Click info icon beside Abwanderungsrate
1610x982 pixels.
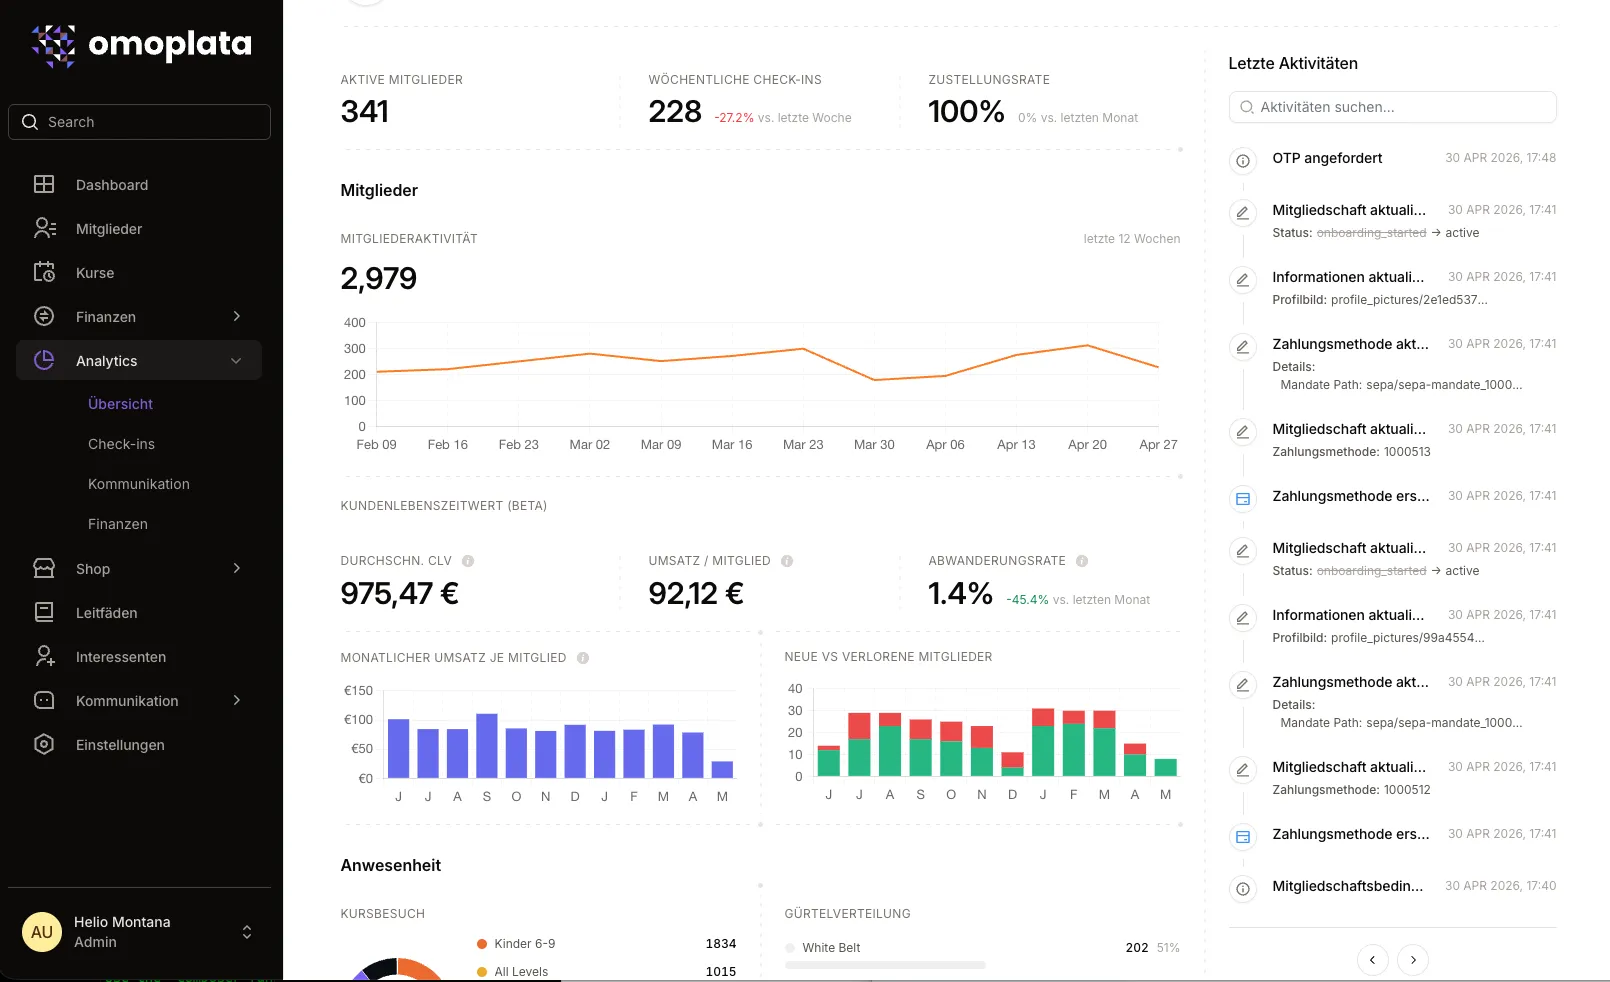(x=1082, y=561)
